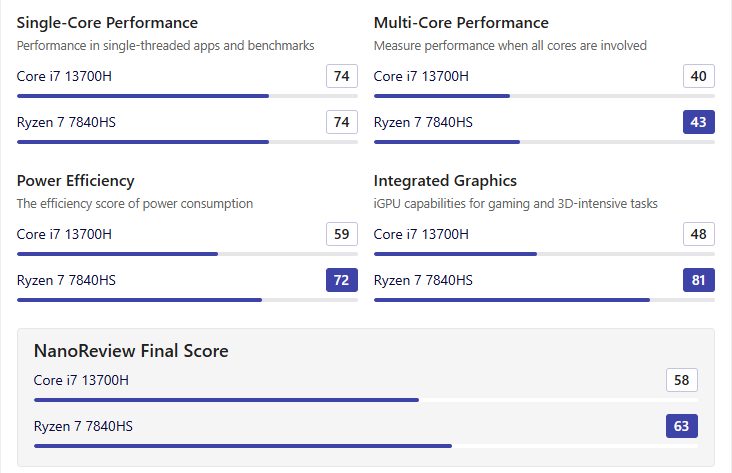This screenshot has width=732, height=473.
Task: Click Ryzen 7 7840HS label under Single-Core Performance
Action: (66, 122)
